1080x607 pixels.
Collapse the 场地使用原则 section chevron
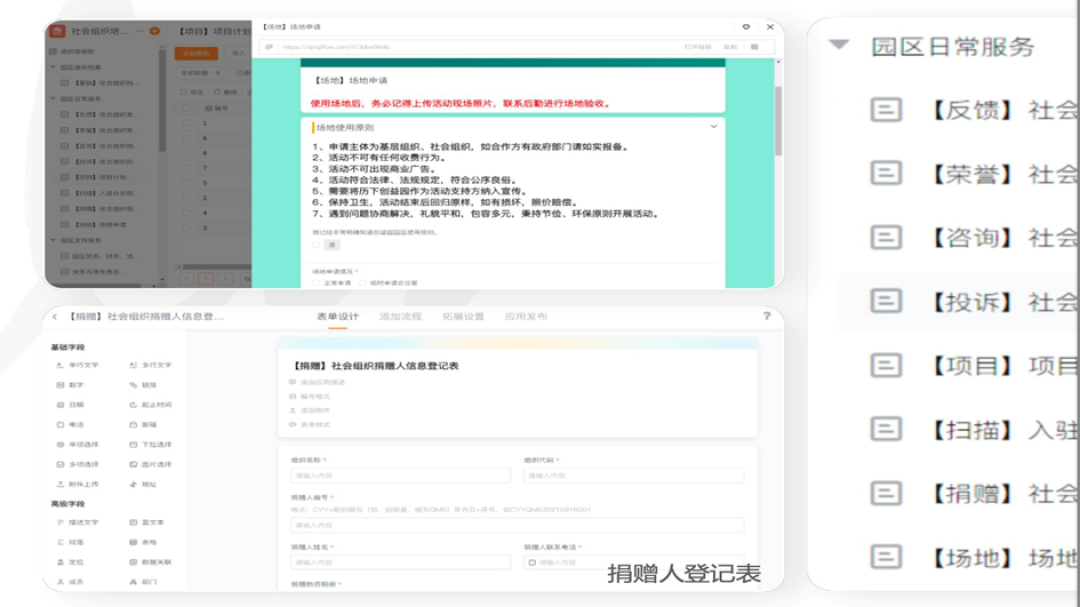pos(714,127)
